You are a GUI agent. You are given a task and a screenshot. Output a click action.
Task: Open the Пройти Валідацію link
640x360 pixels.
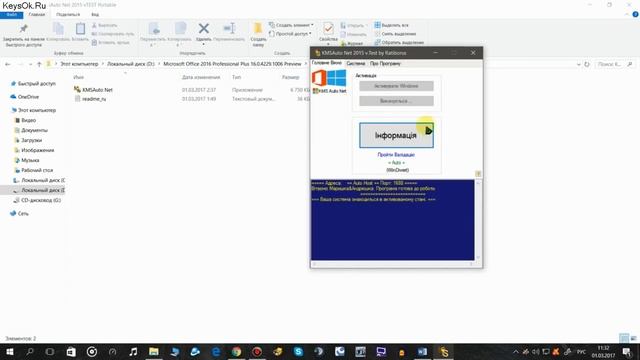(x=396, y=155)
